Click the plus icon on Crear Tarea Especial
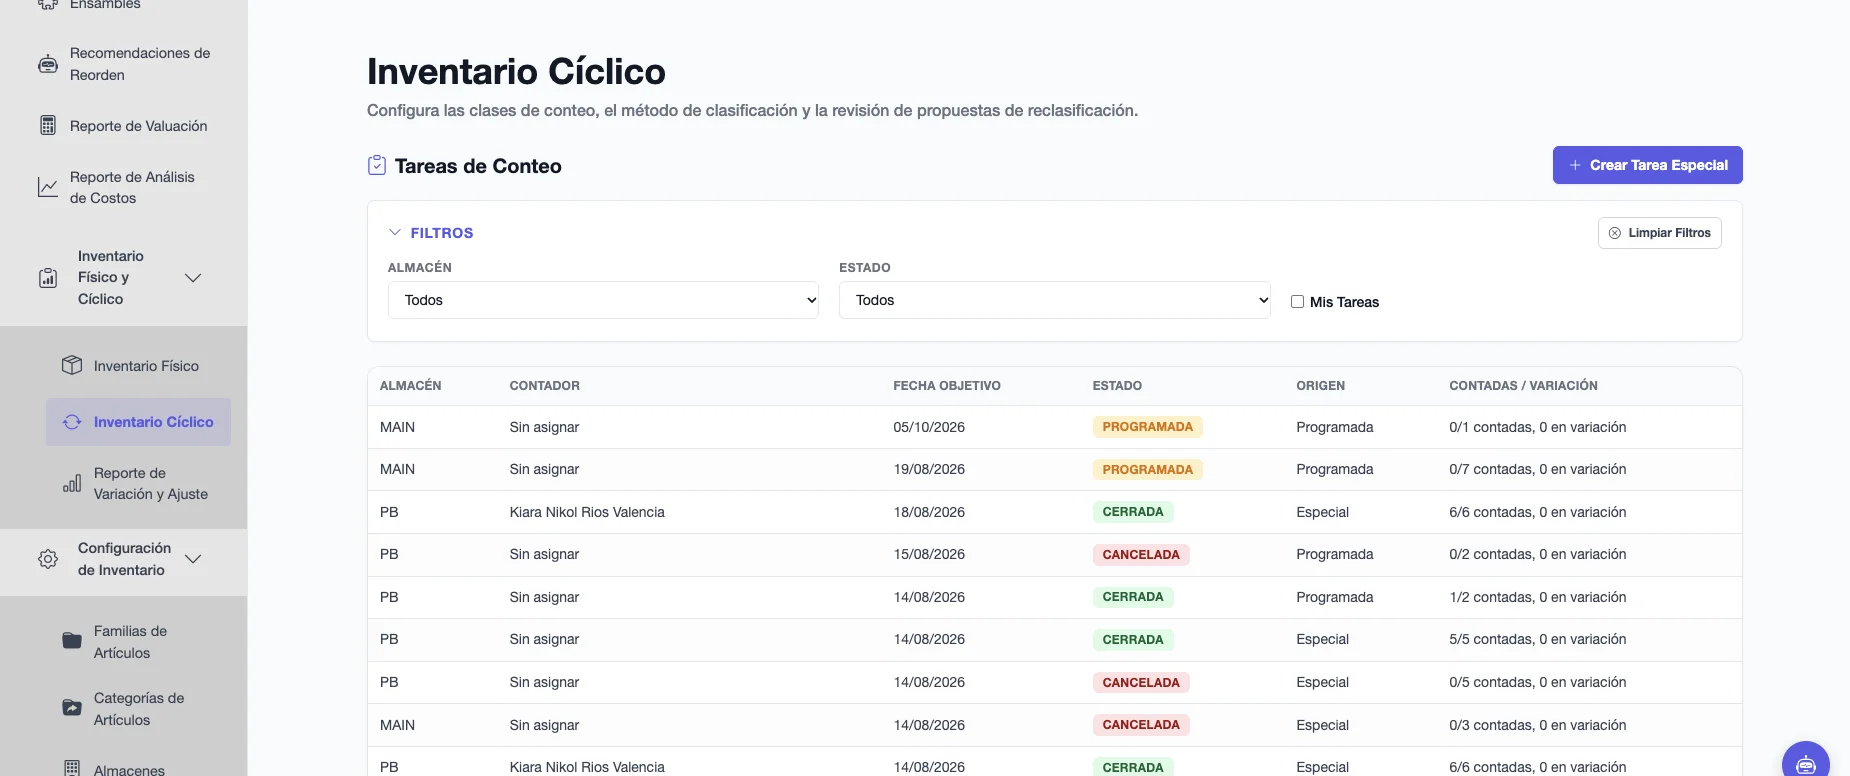The height and width of the screenshot is (776, 1850). point(1575,165)
